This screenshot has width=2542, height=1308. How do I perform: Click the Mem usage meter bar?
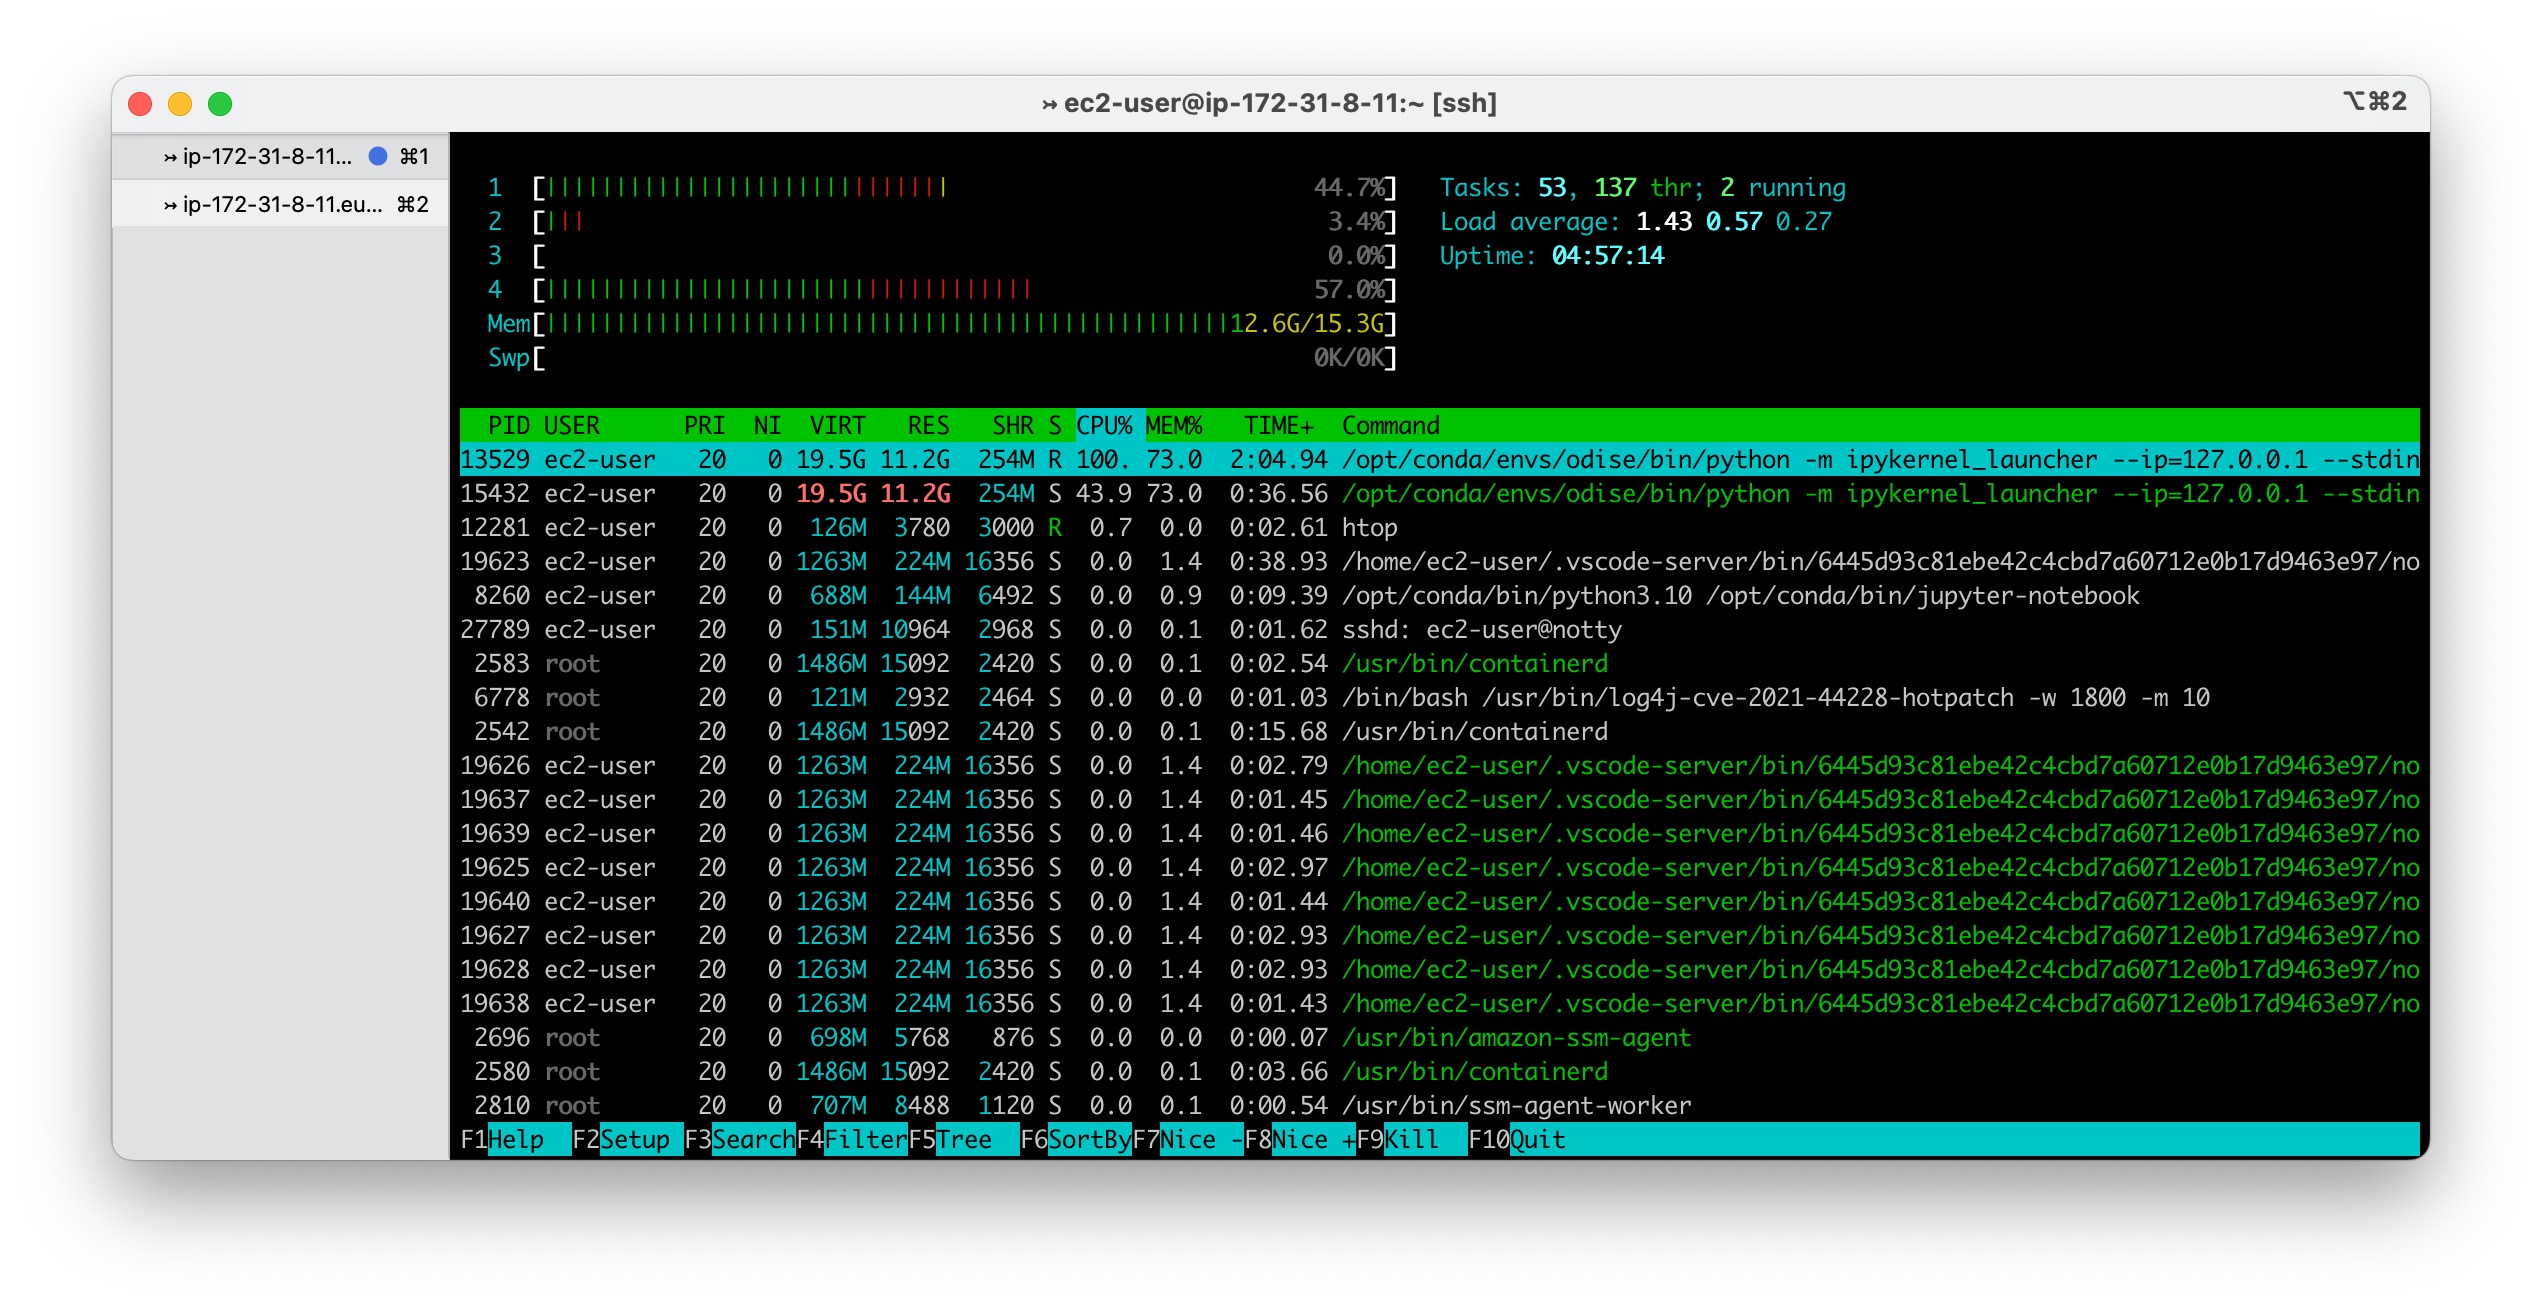(x=950, y=323)
